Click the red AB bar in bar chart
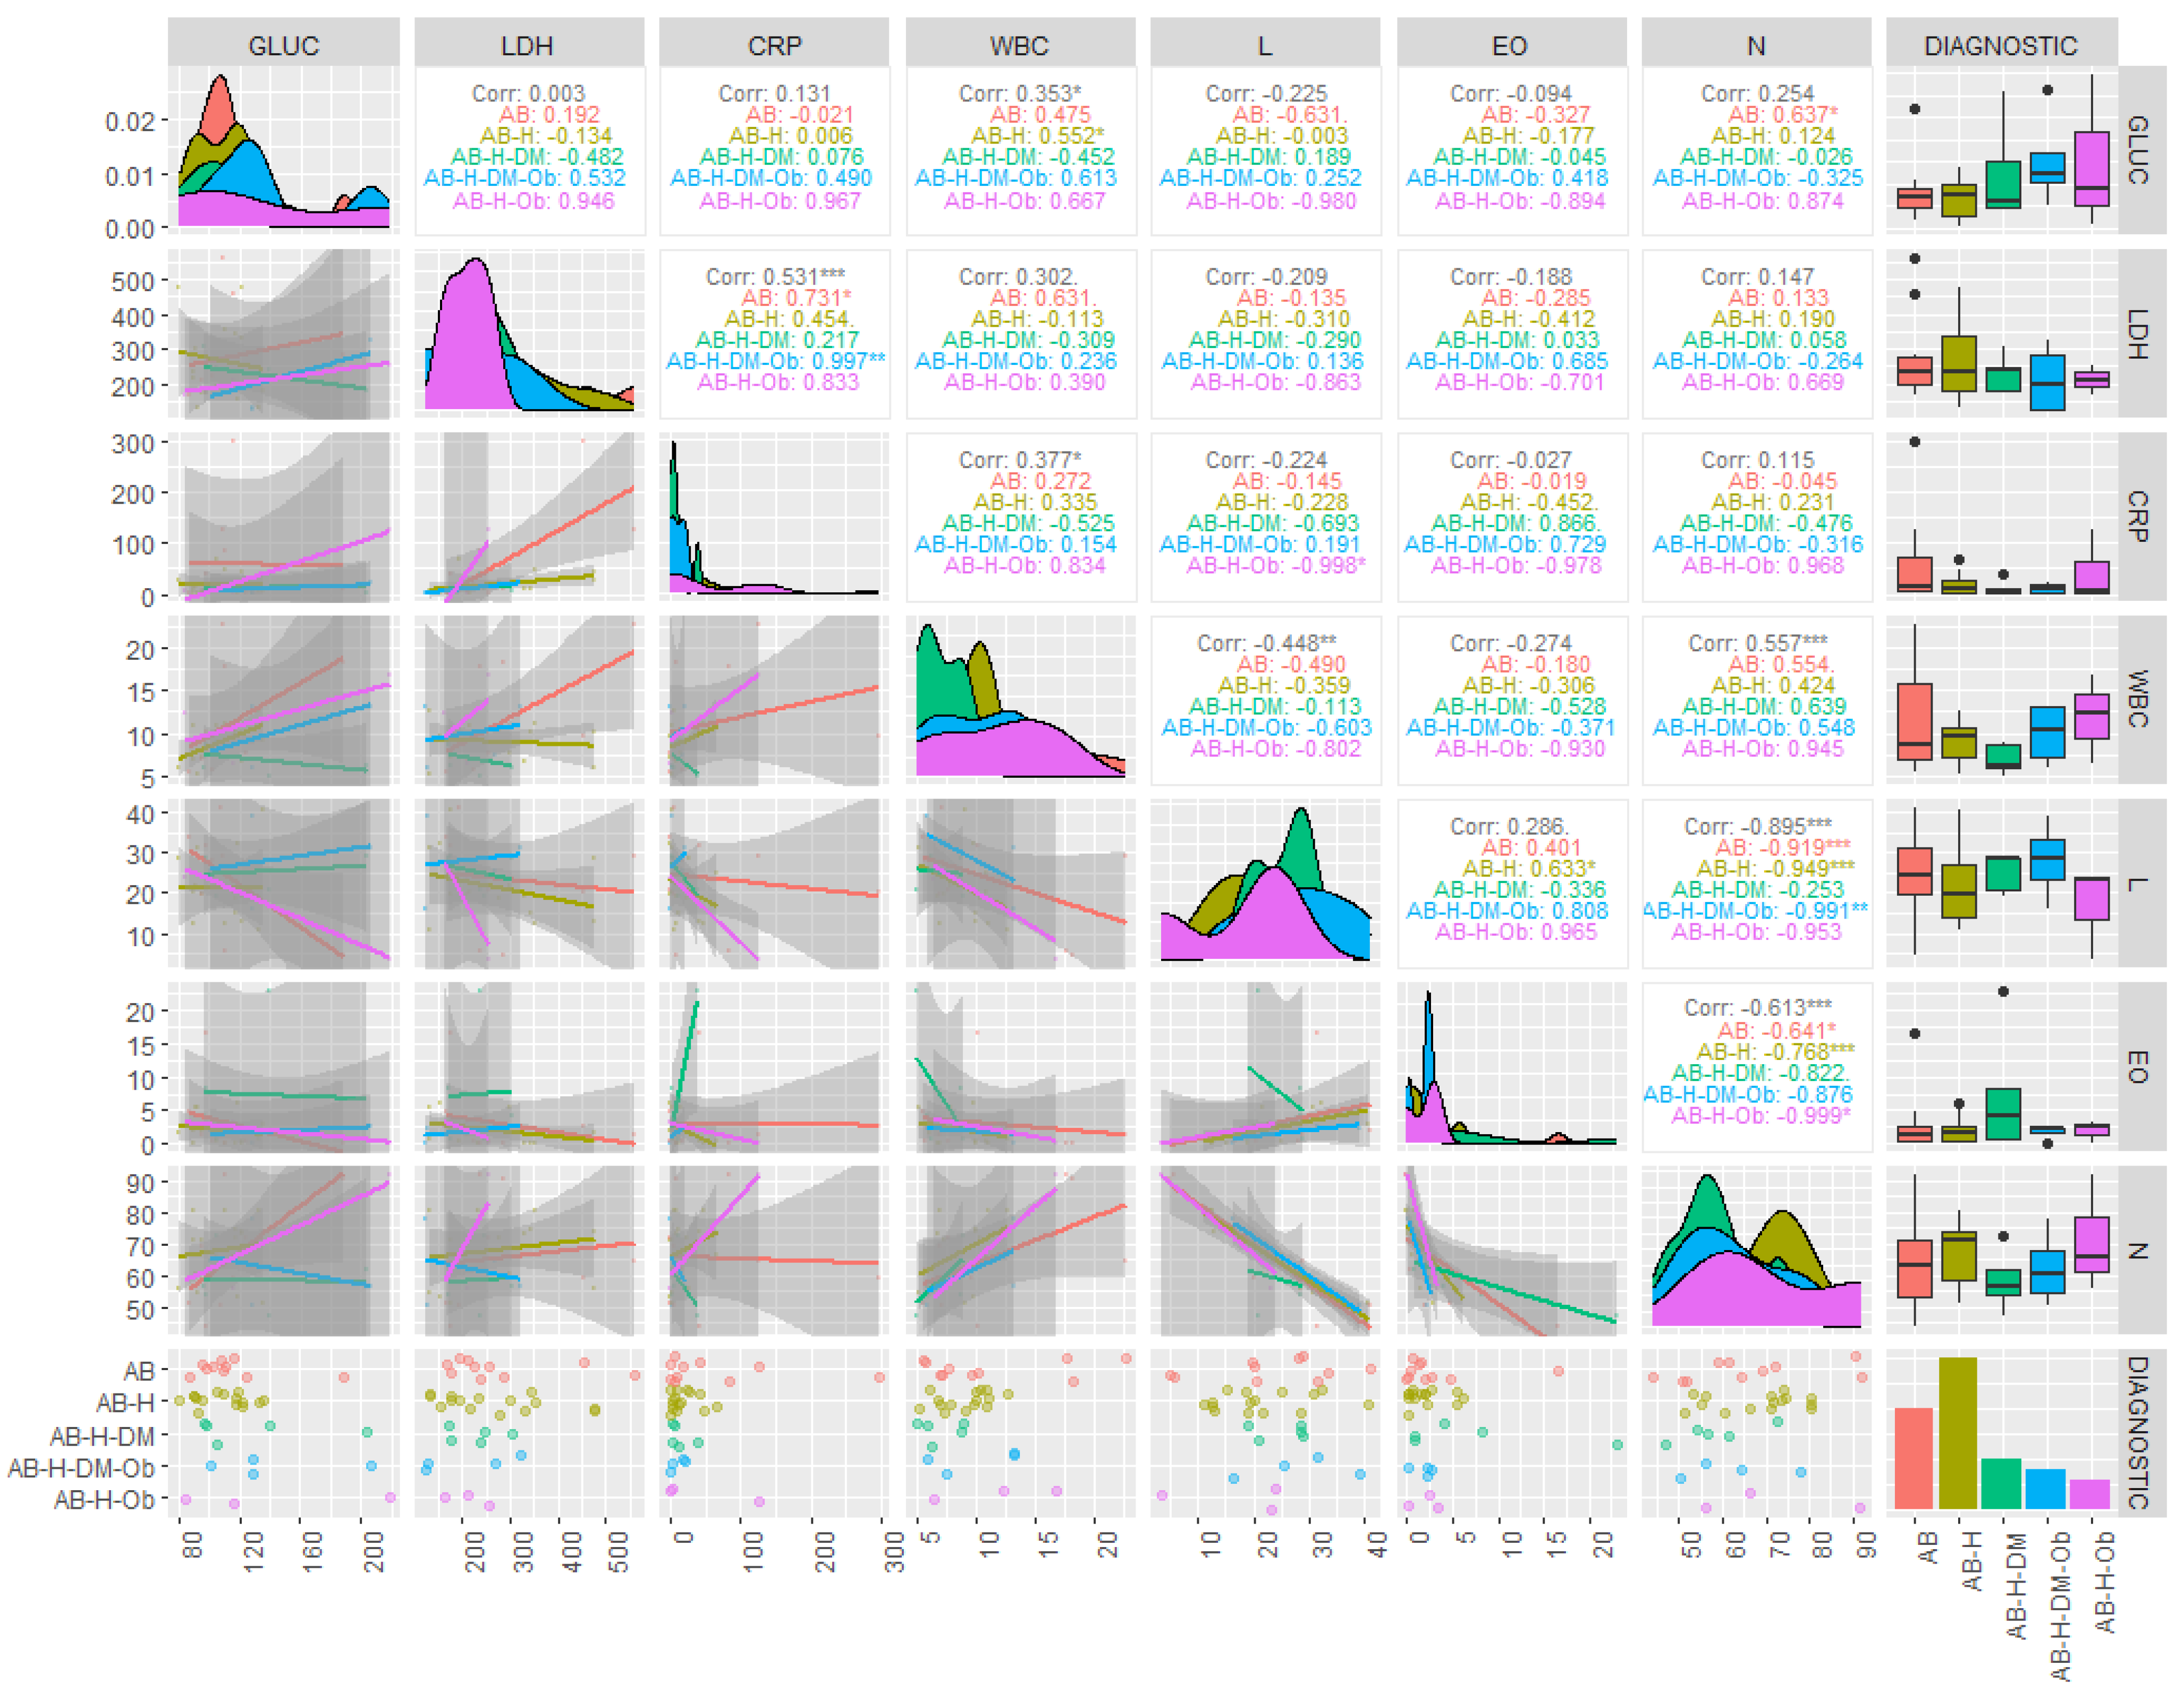 coord(1913,1457)
